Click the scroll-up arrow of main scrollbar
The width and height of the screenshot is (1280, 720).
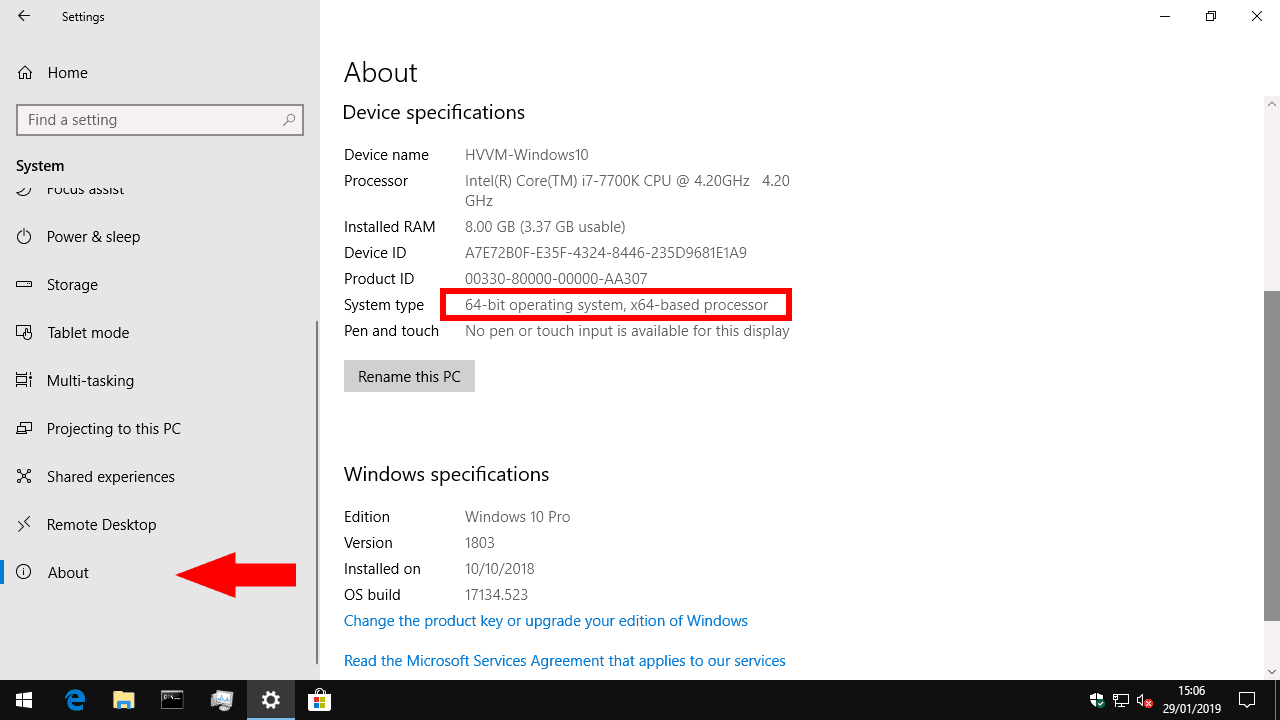(1272, 104)
